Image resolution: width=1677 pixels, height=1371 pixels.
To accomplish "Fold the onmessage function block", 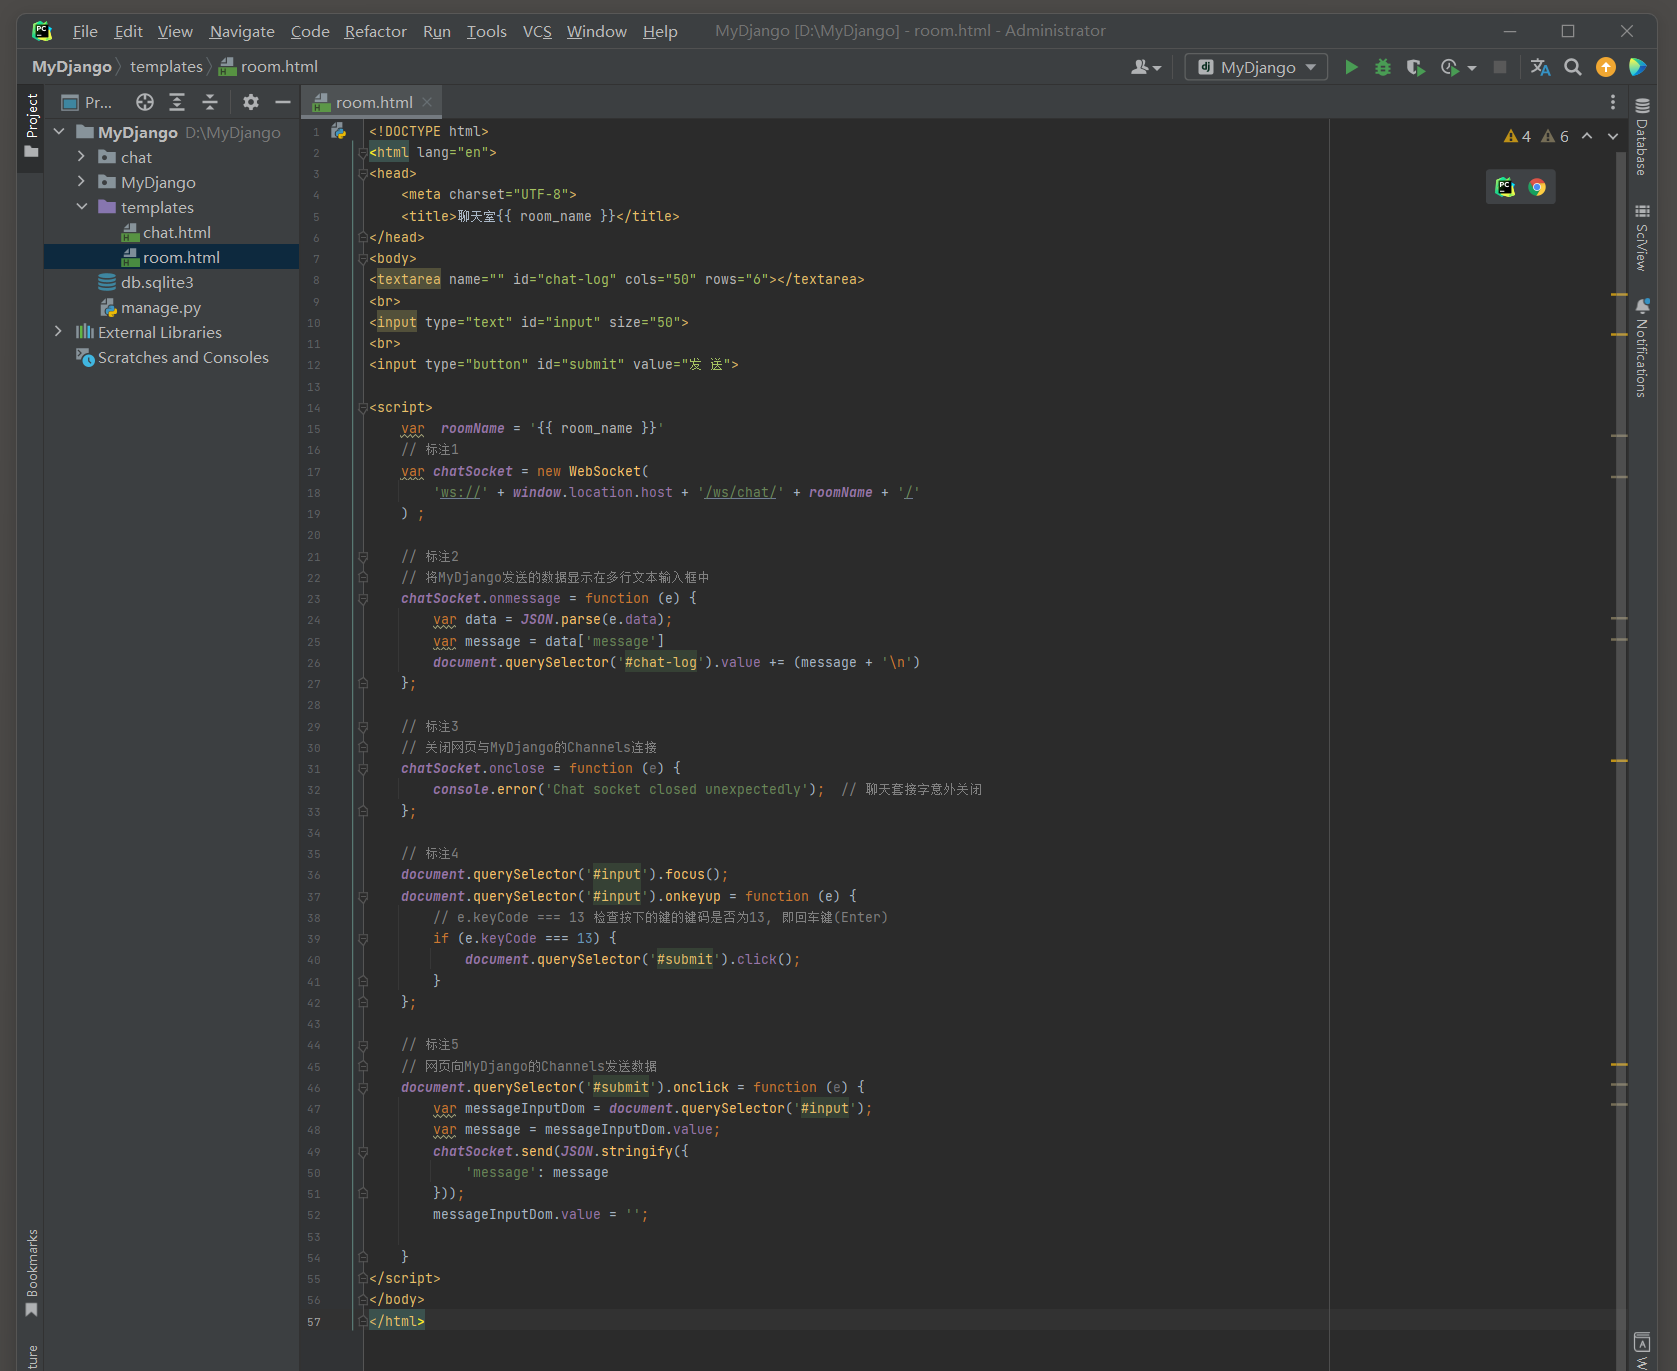I will 363,599.
